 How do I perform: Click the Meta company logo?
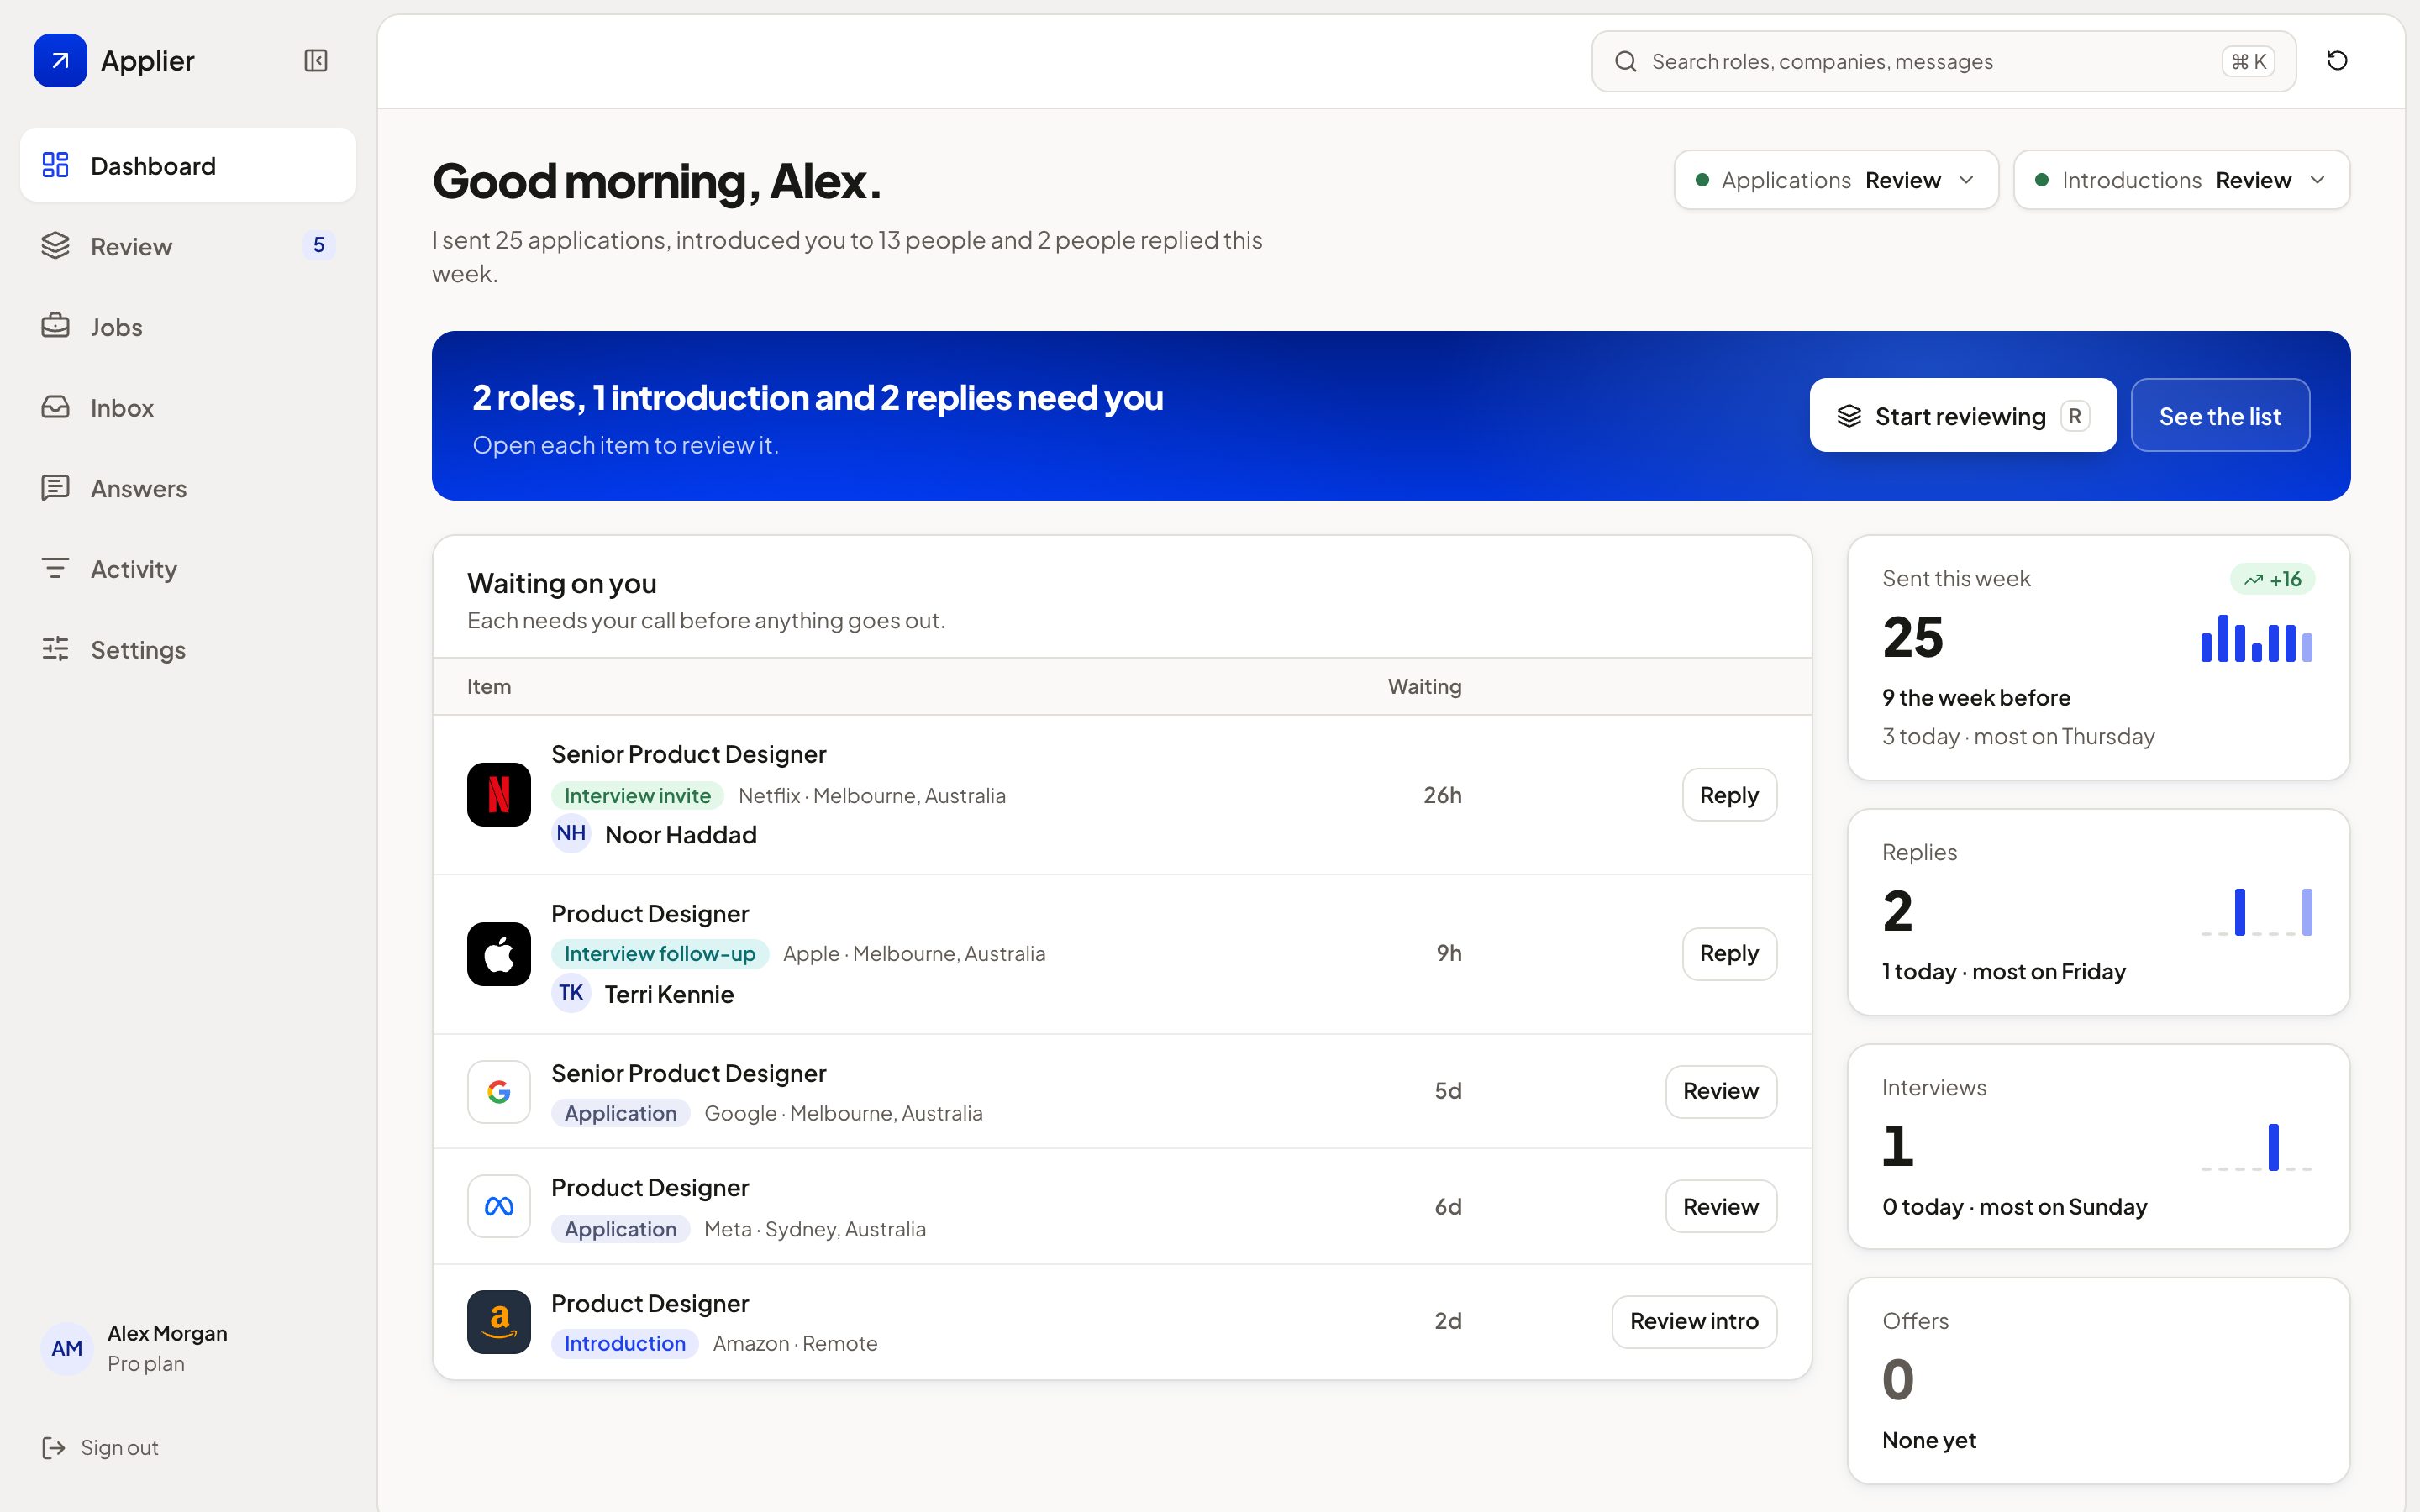pos(499,1207)
